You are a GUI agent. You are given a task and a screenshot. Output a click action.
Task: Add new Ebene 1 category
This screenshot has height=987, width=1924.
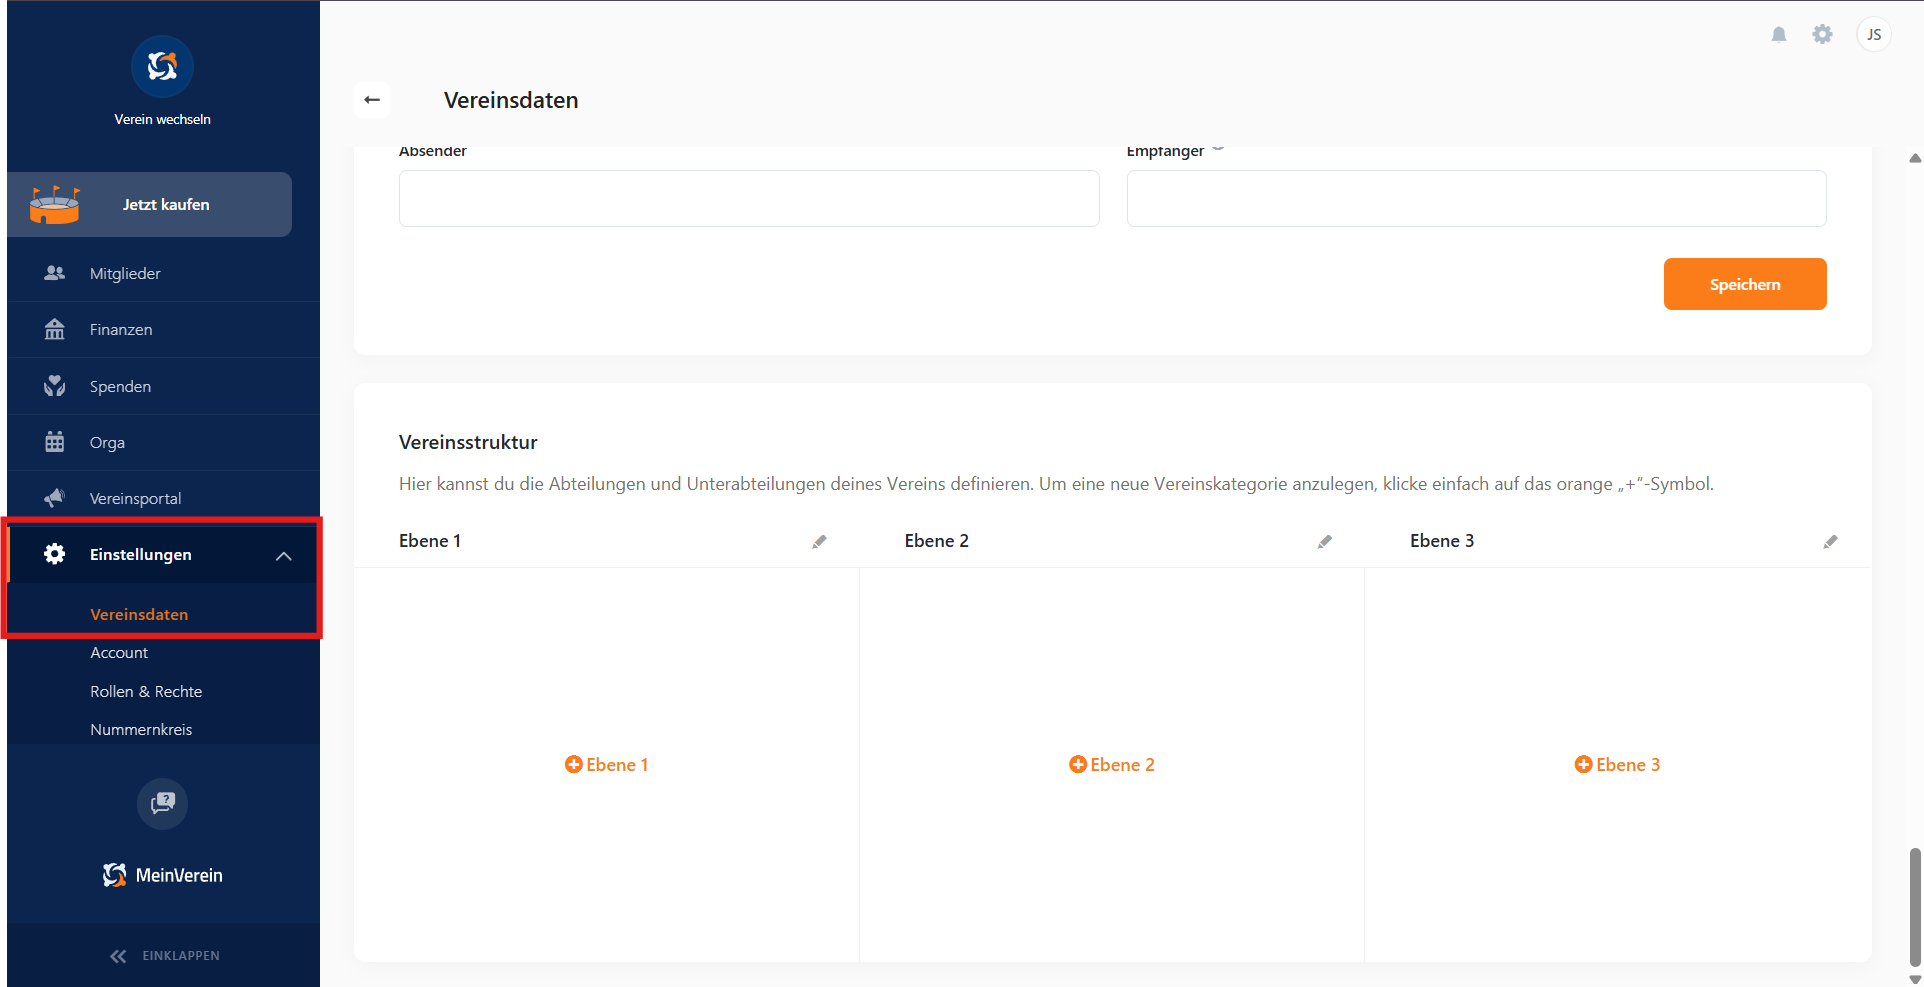(x=606, y=765)
